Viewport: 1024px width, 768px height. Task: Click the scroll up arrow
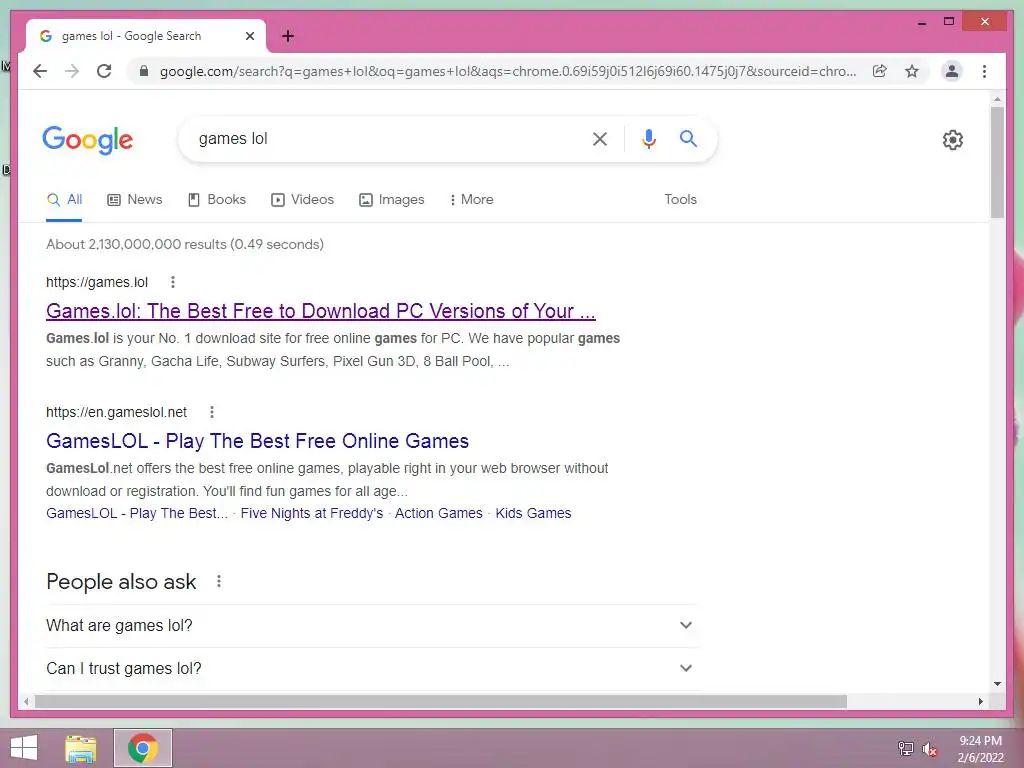[x=997, y=99]
